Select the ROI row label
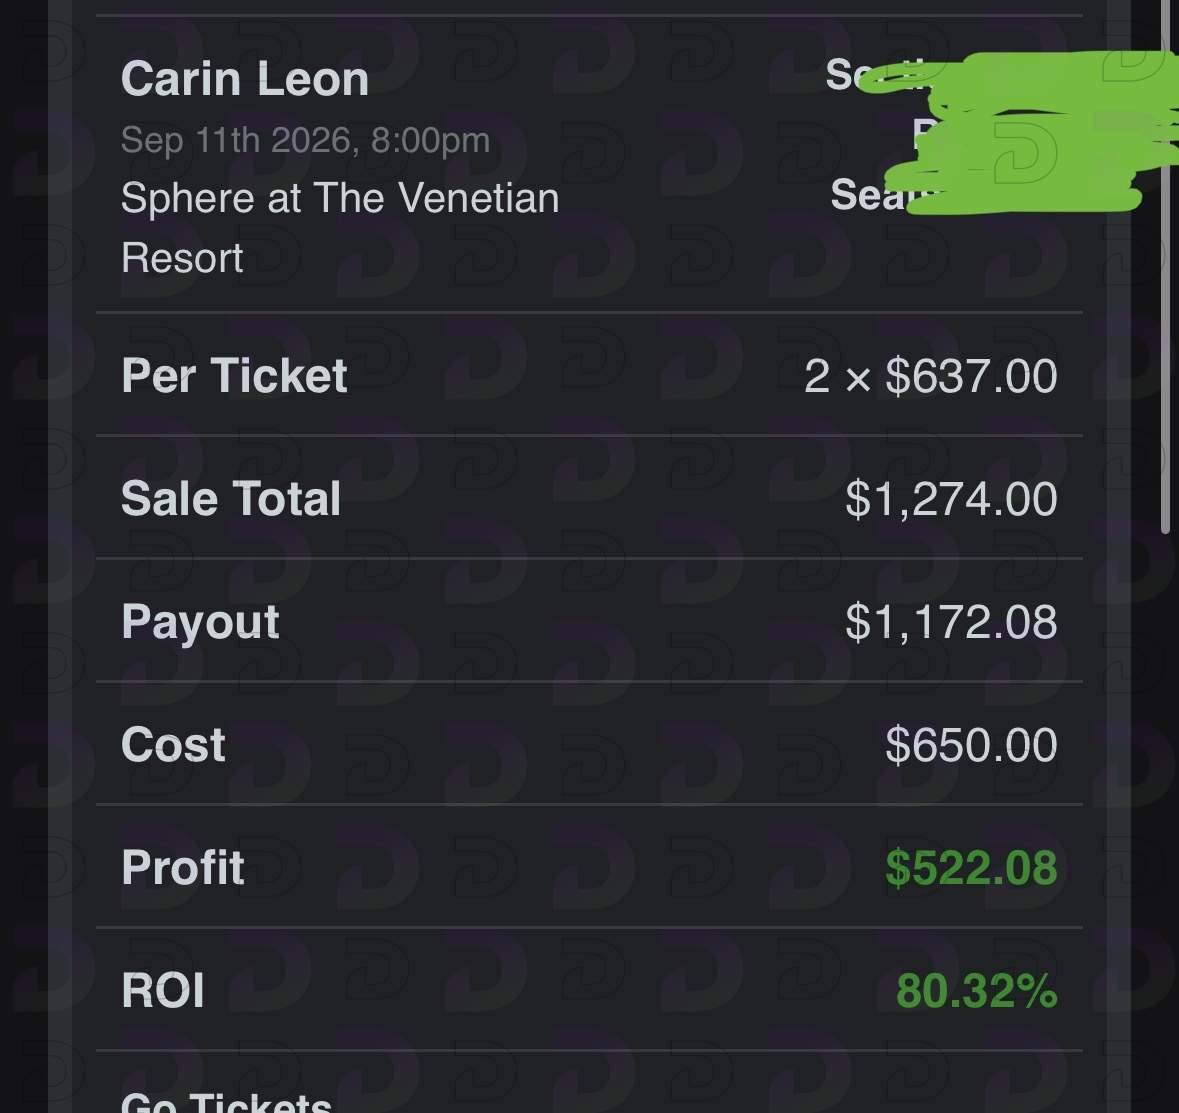The width and height of the screenshot is (1179, 1113). (162, 991)
